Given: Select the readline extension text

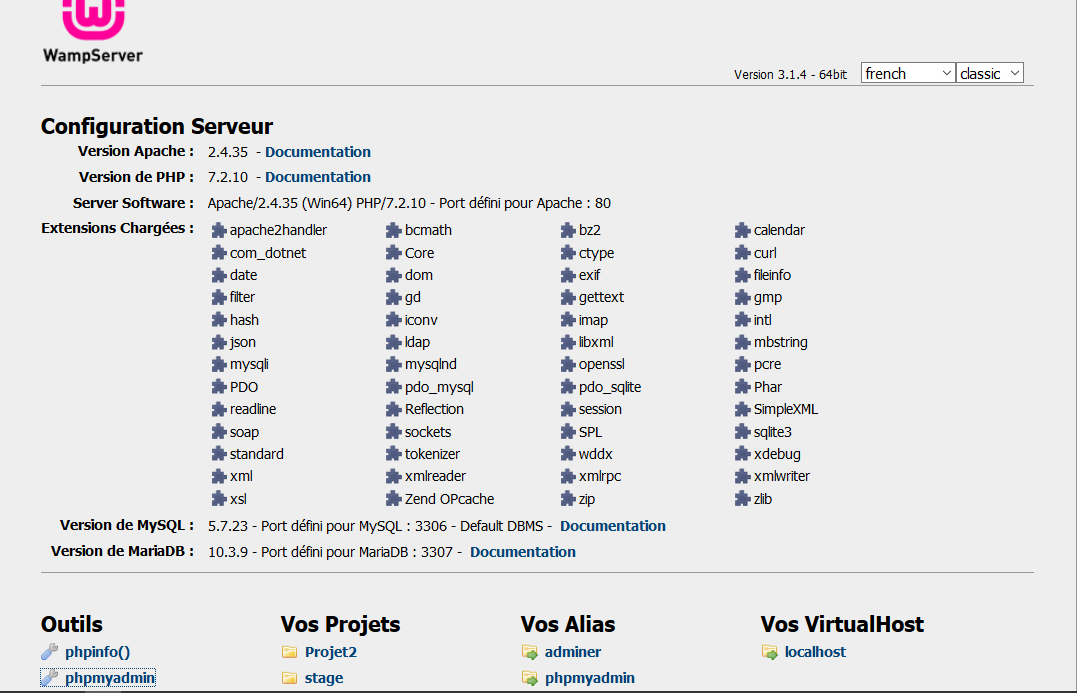Looking at the screenshot, I should pyautogui.click(x=253, y=409).
